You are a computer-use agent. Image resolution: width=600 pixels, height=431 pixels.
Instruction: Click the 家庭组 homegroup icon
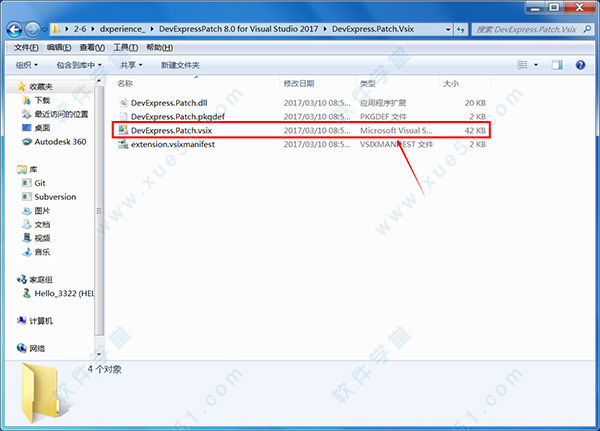tap(21, 279)
